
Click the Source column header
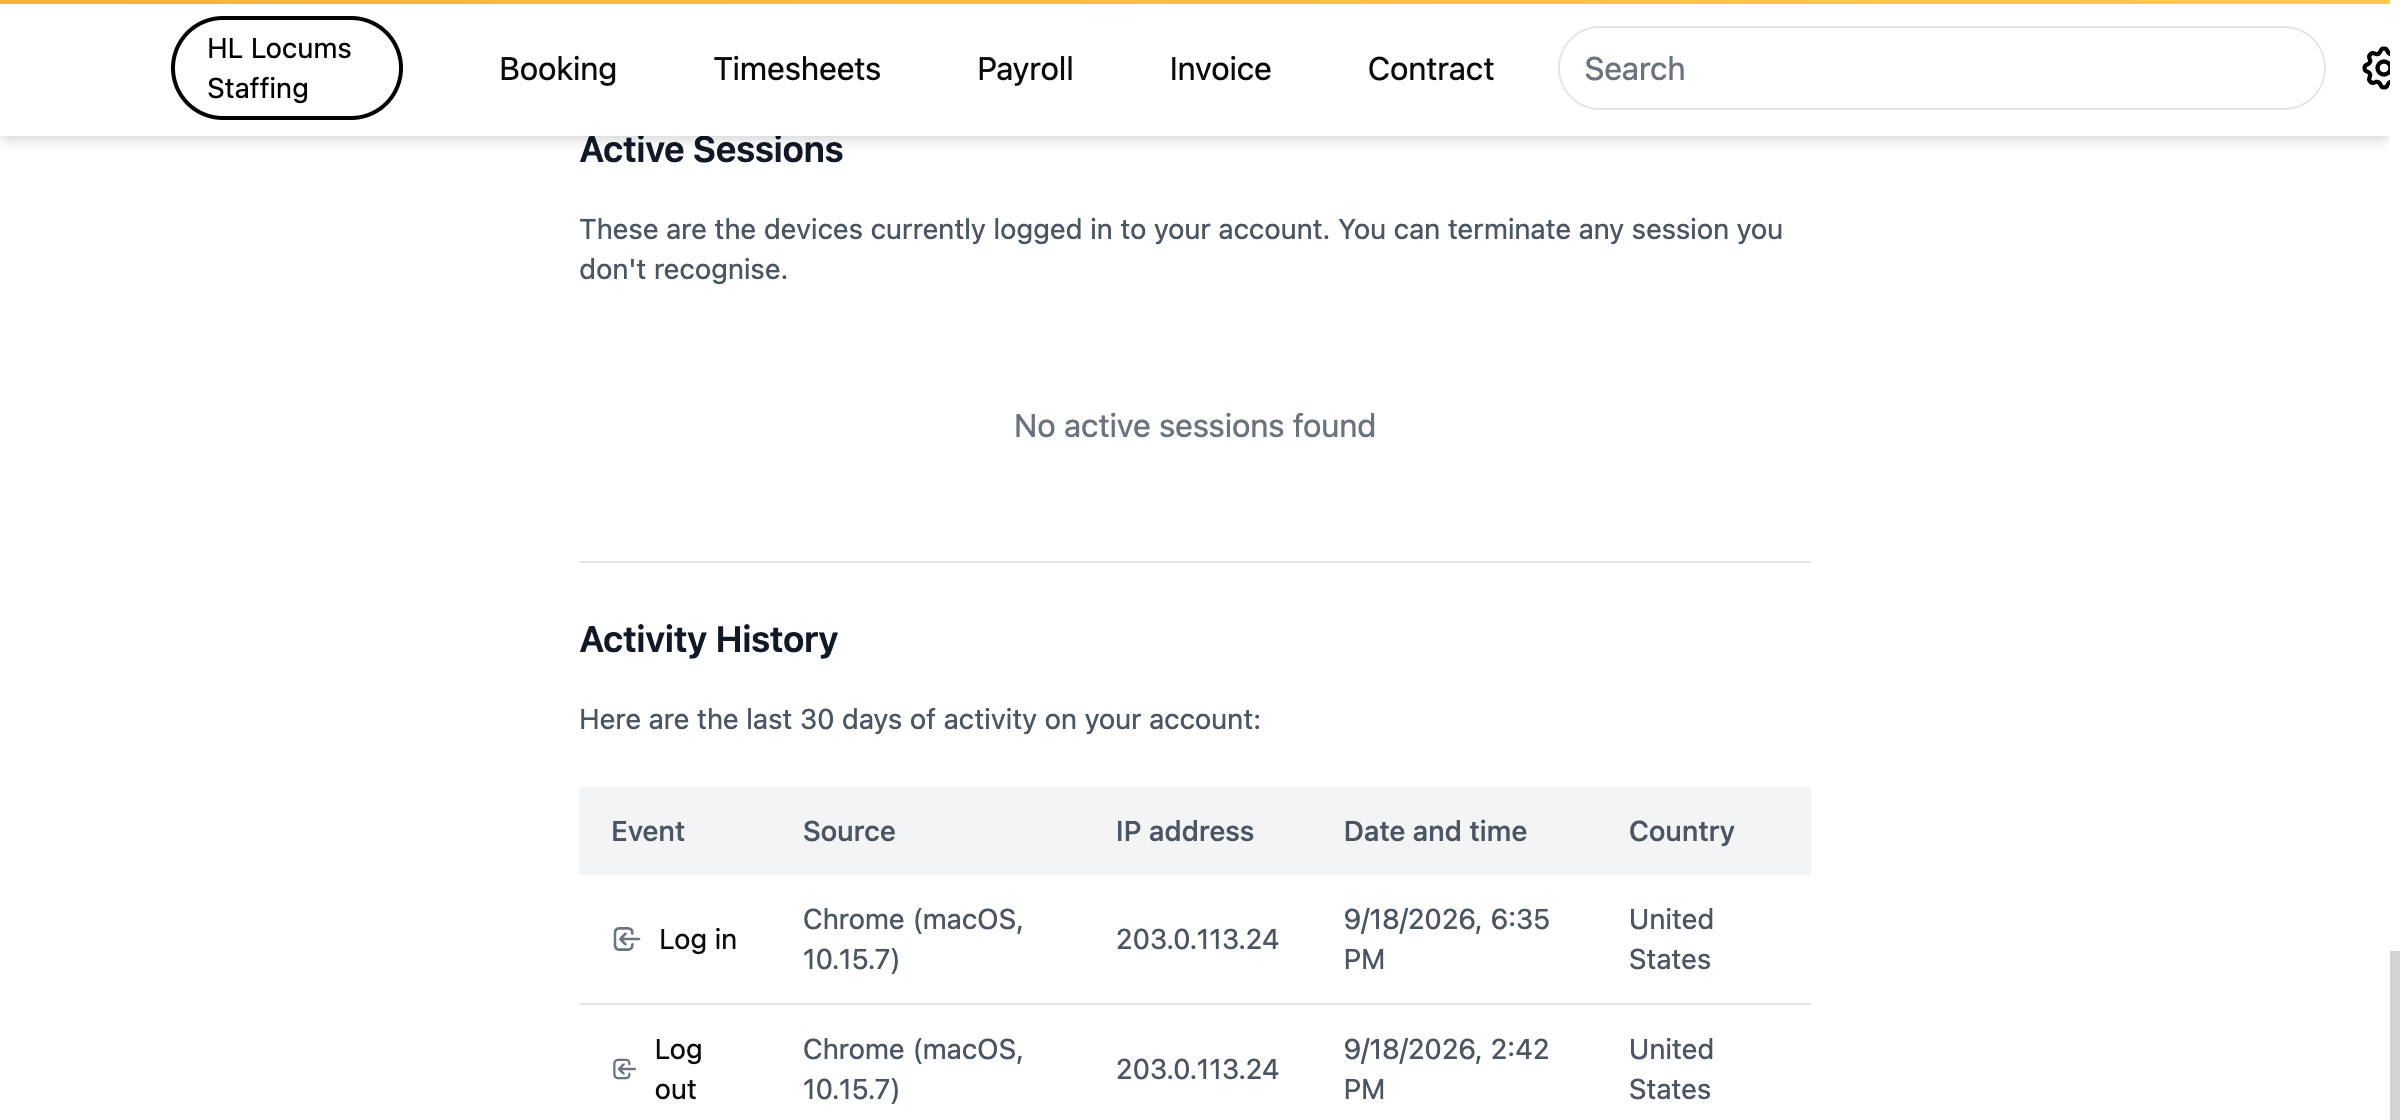pos(849,831)
